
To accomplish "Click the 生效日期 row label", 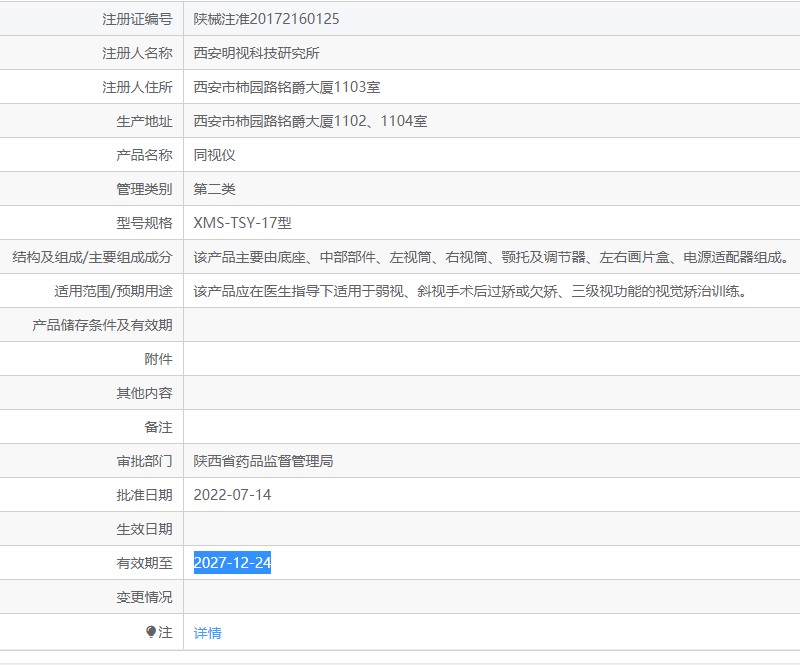I will coord(144,529).
